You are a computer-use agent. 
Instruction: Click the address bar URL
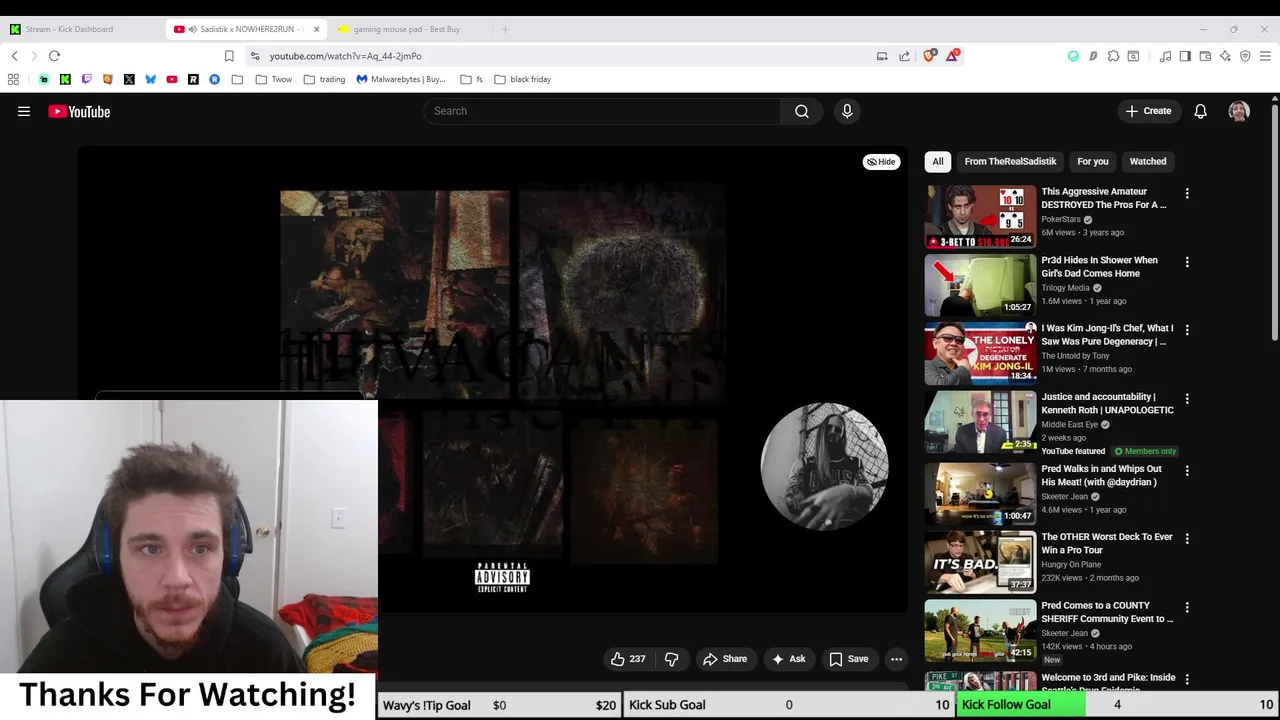(x=345, y=56)
